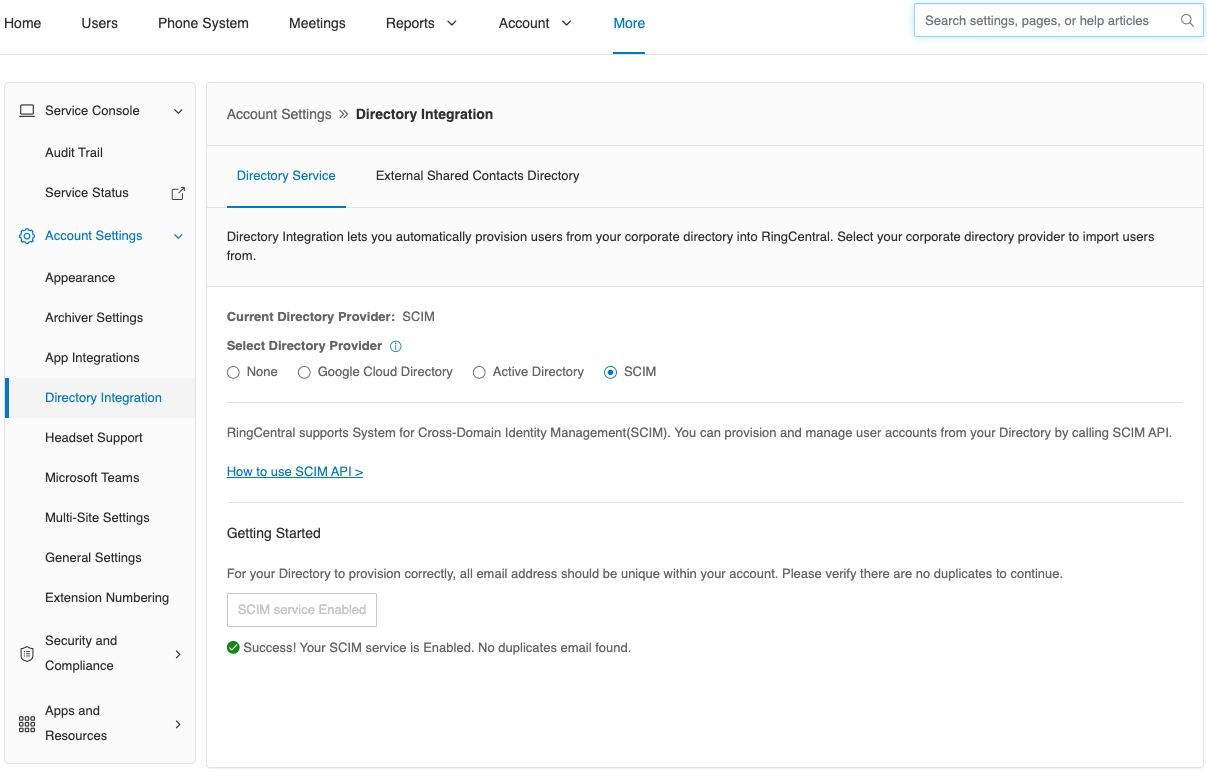Viewport: 1207px width, 778px height.
Task: Open the Users menu item
Action: (100, 23)
